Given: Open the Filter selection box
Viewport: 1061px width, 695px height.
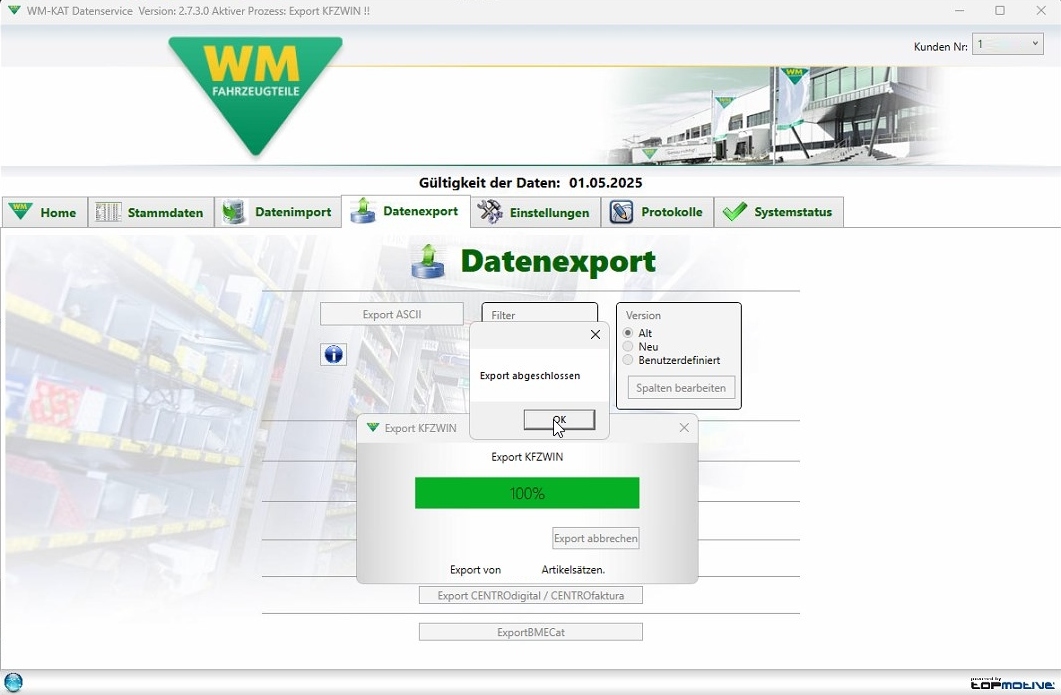Looking at the screenshot, I should 539,313.
